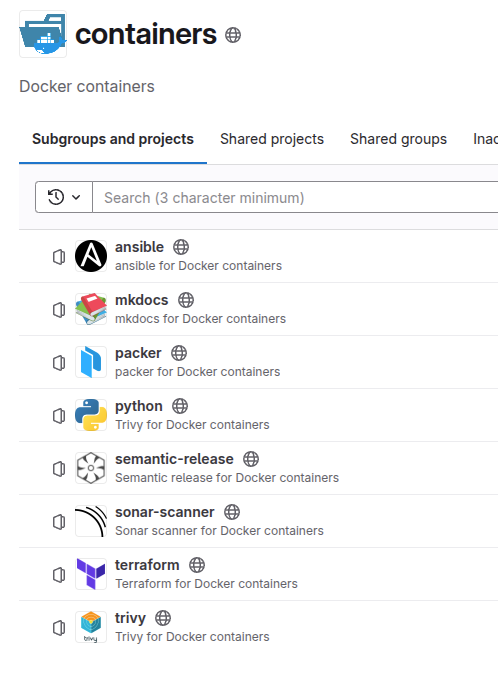Click the description under the python project
This screenshot has width=498, height=689.
(x=193, y=425)
